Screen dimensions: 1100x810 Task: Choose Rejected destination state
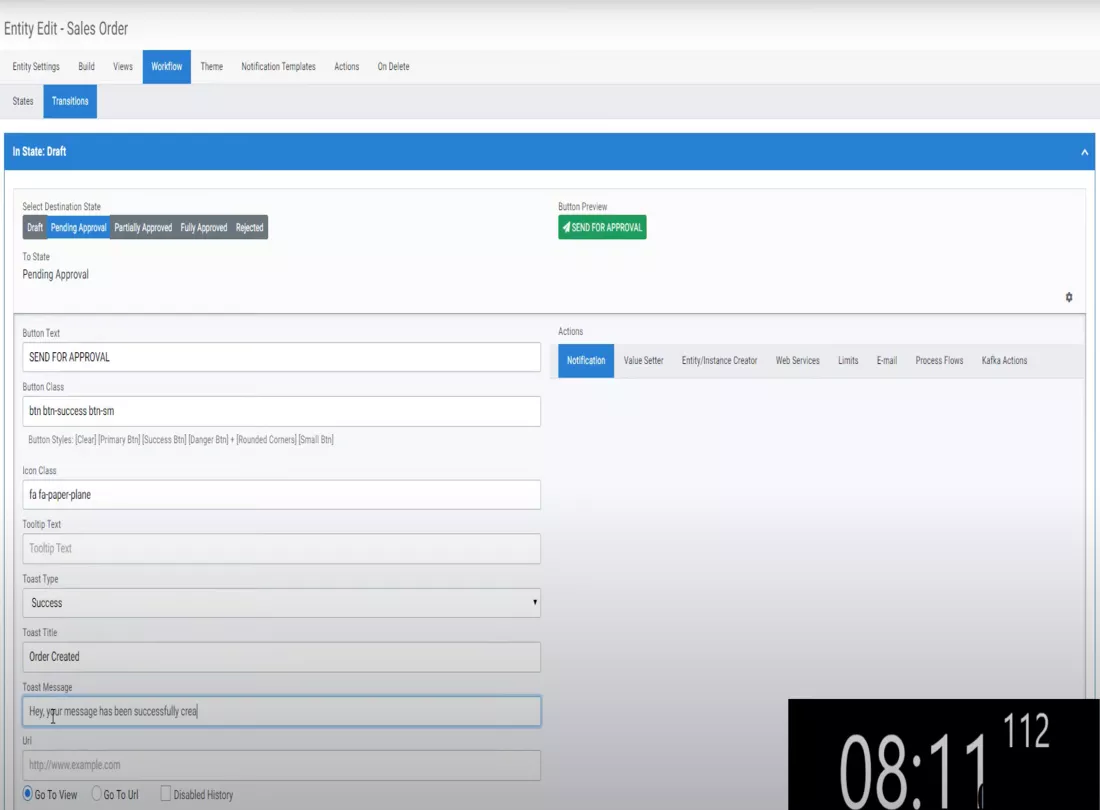pos(250,227)
